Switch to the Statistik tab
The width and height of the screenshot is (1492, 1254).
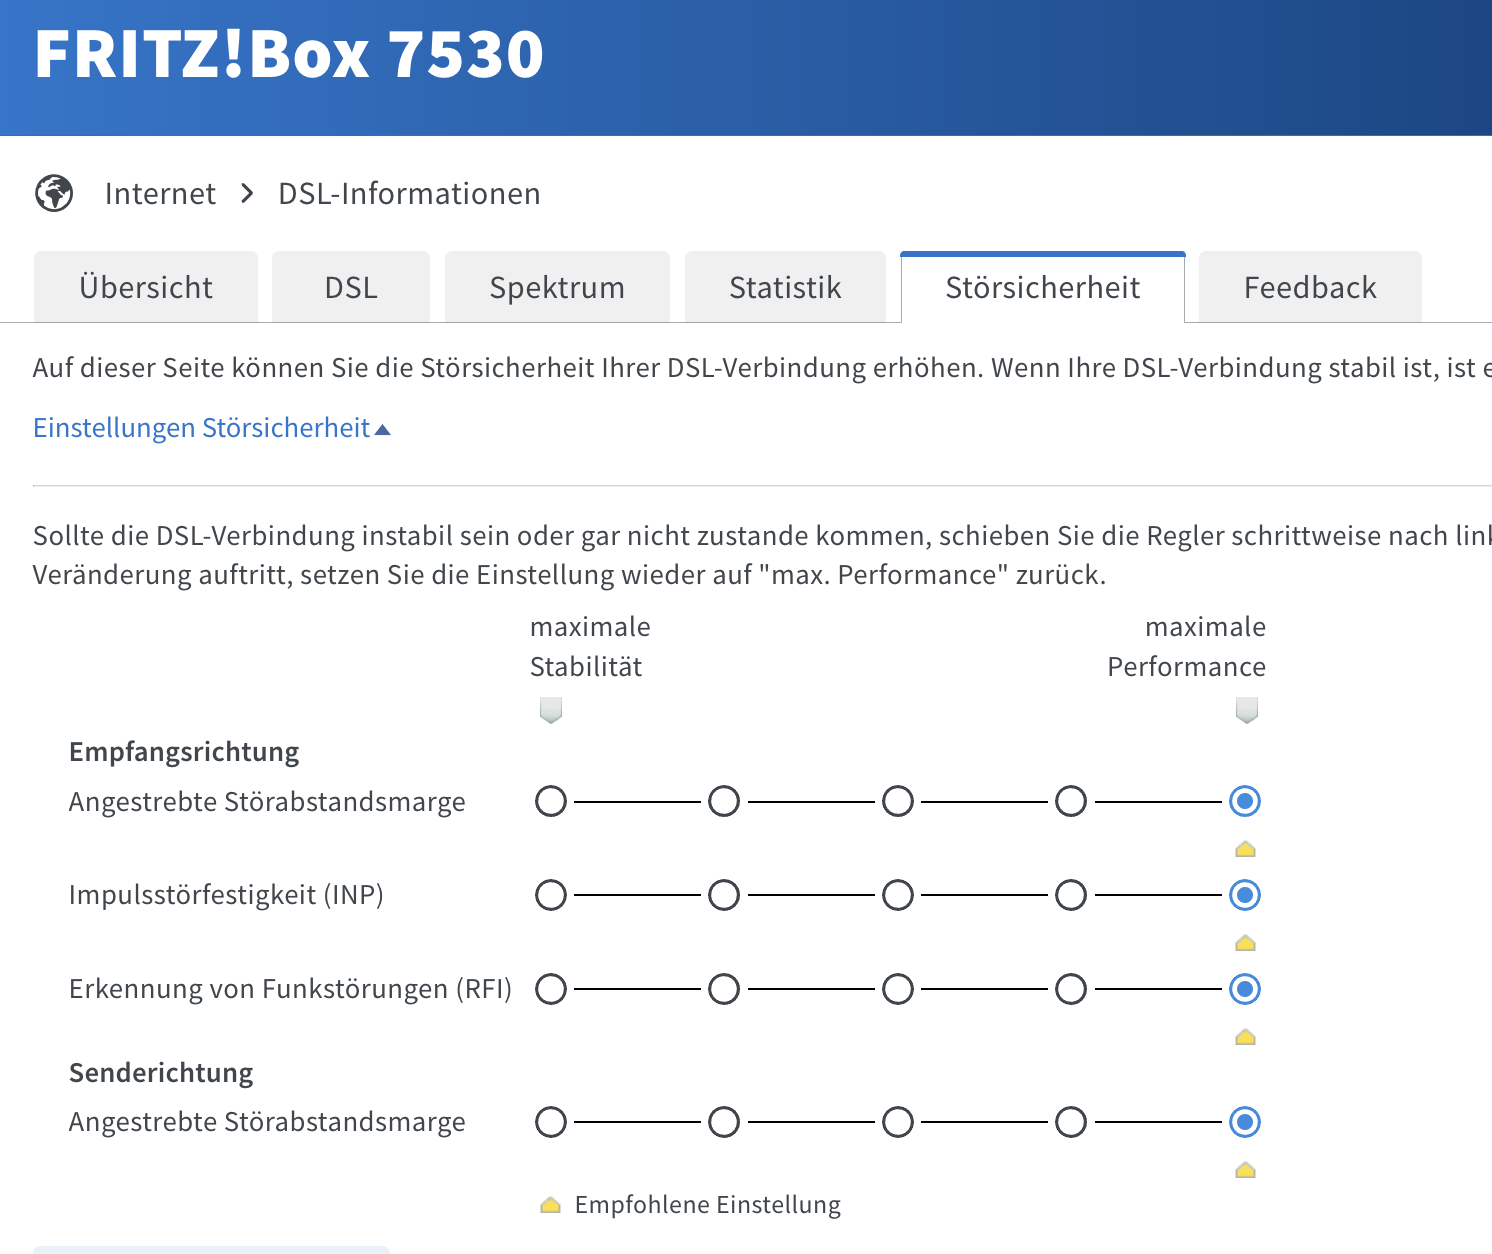coord(785,287)
